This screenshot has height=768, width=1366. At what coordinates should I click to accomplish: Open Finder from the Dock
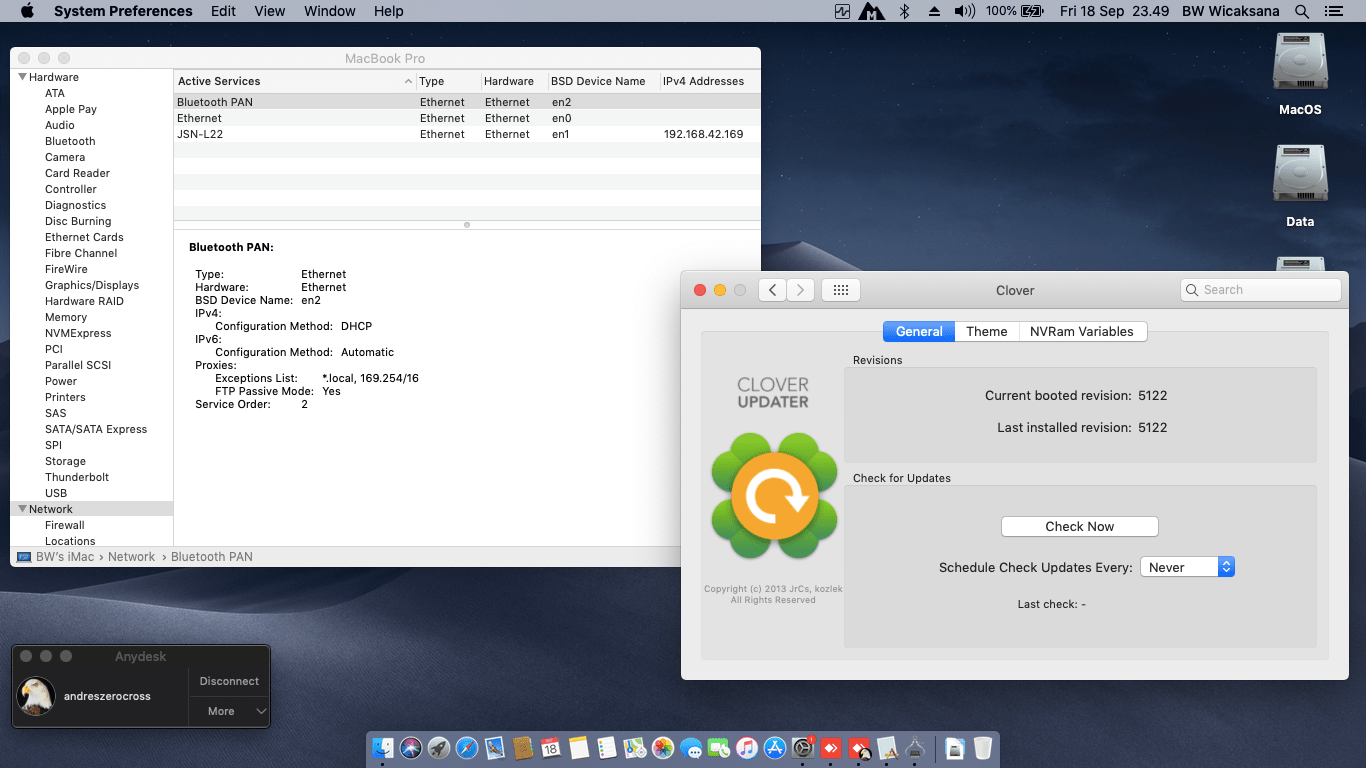click(383, 747)
